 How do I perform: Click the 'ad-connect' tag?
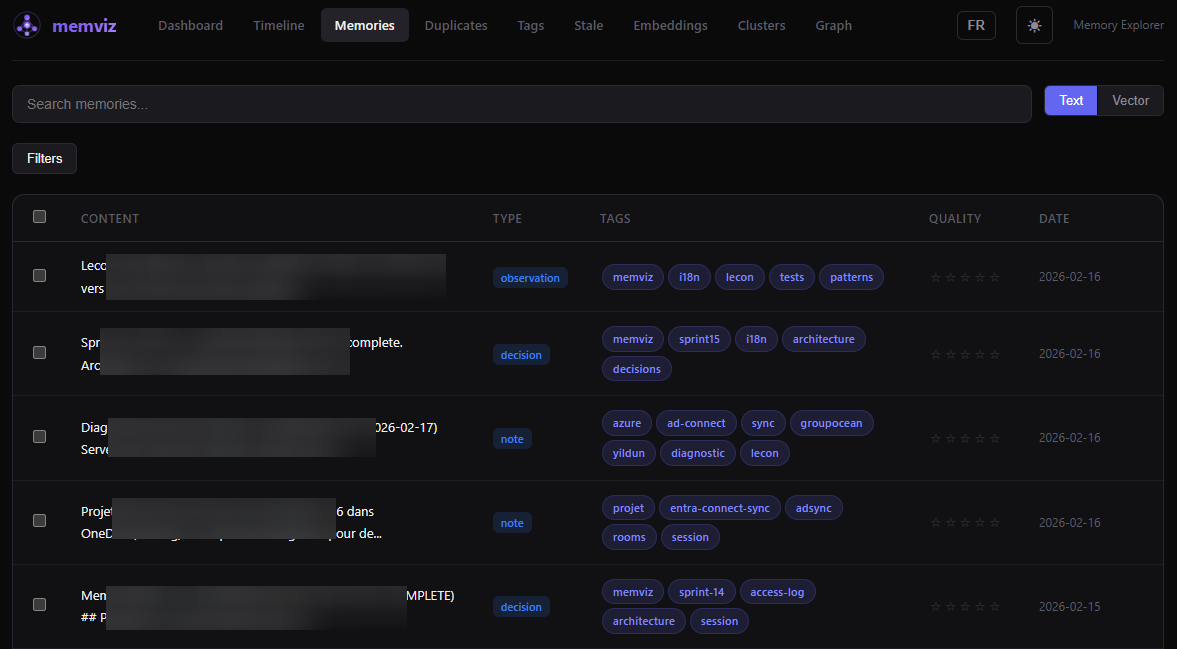click(697, 423)
